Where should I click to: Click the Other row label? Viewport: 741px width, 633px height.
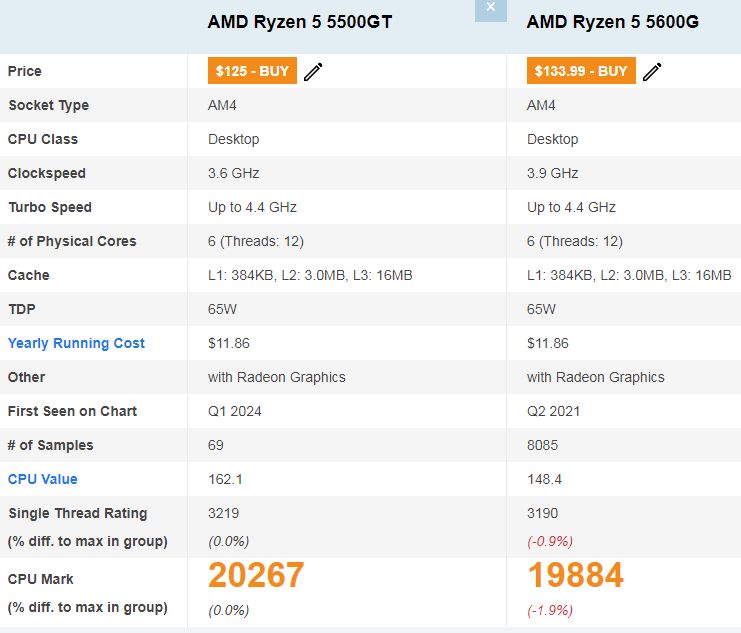point(26,377)
